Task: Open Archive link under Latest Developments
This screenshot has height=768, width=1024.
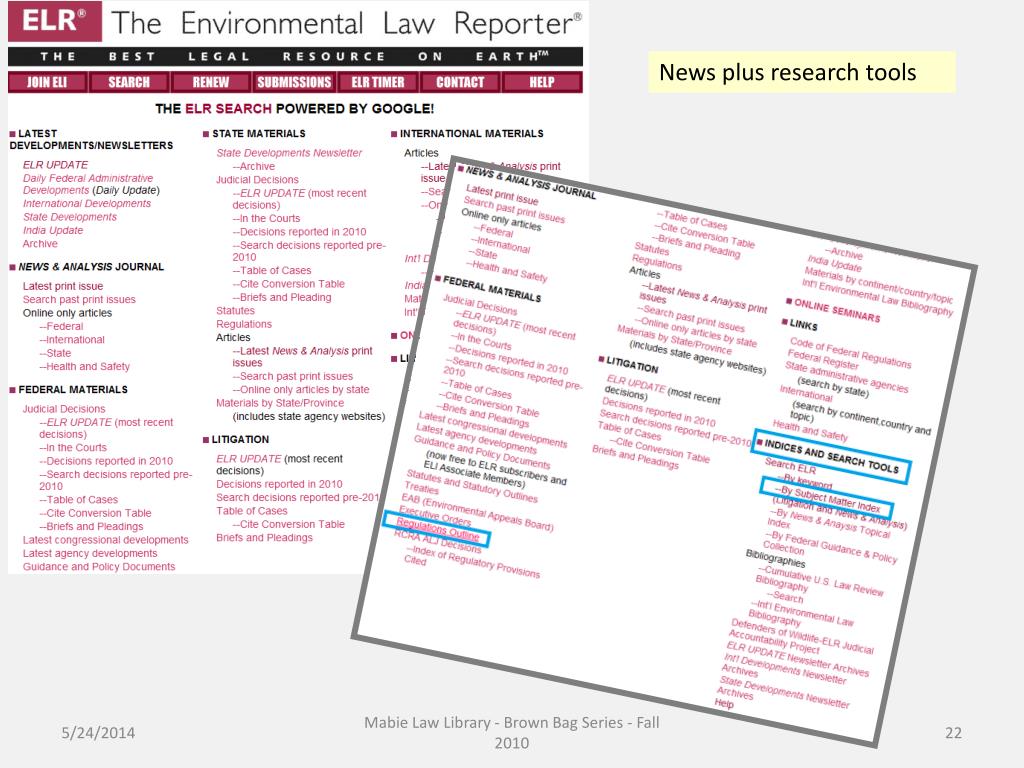Action: coord(40,244)
